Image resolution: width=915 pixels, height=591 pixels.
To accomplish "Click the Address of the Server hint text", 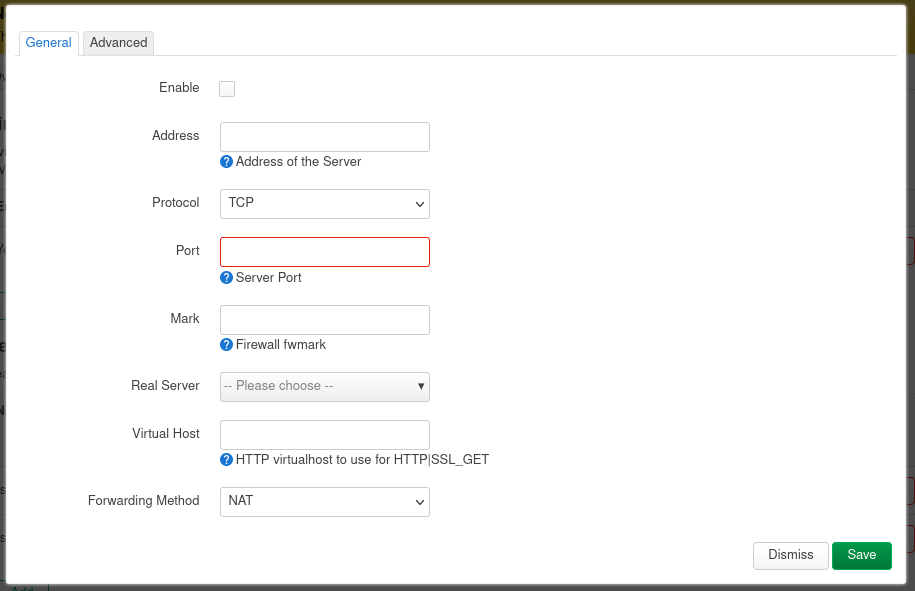I will point(298,162).
